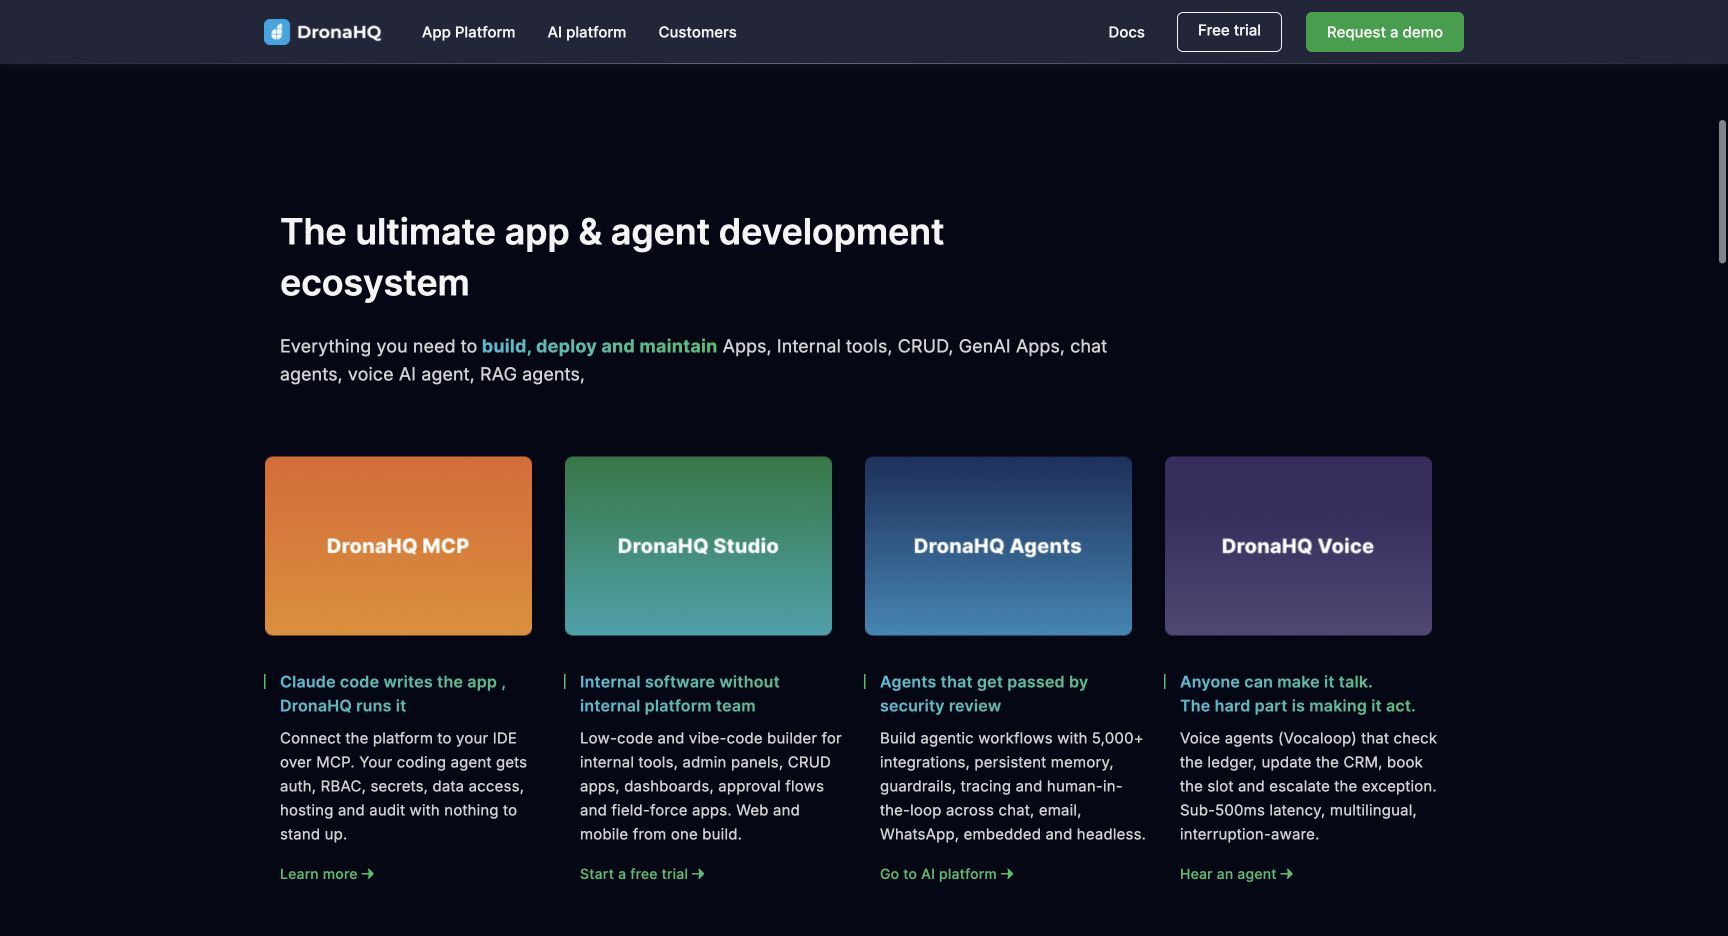Click the Request a demo button
Image resolution: width=1728 pixels, height=936 pixels.
pyautogui.click(x=1384, y=32)
